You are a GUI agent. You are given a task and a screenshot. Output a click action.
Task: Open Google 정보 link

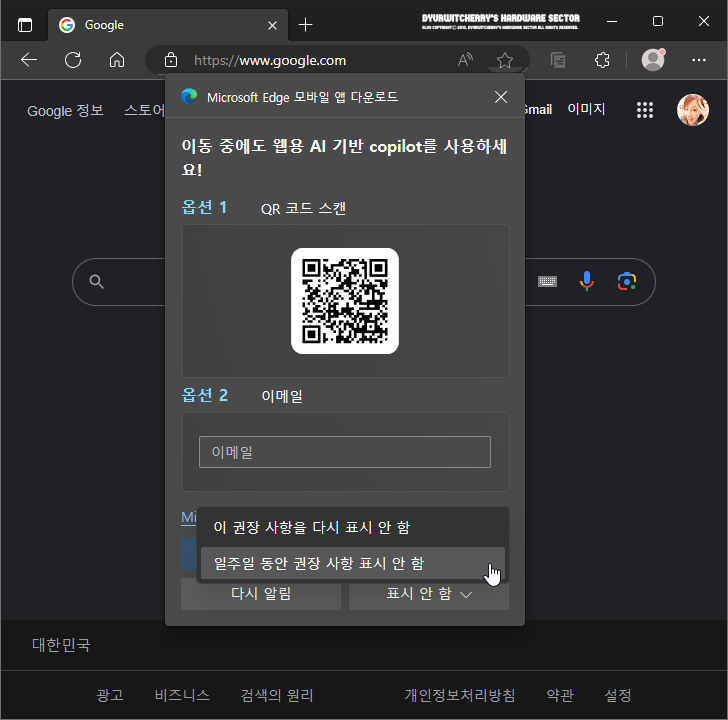tap(65, 110)
